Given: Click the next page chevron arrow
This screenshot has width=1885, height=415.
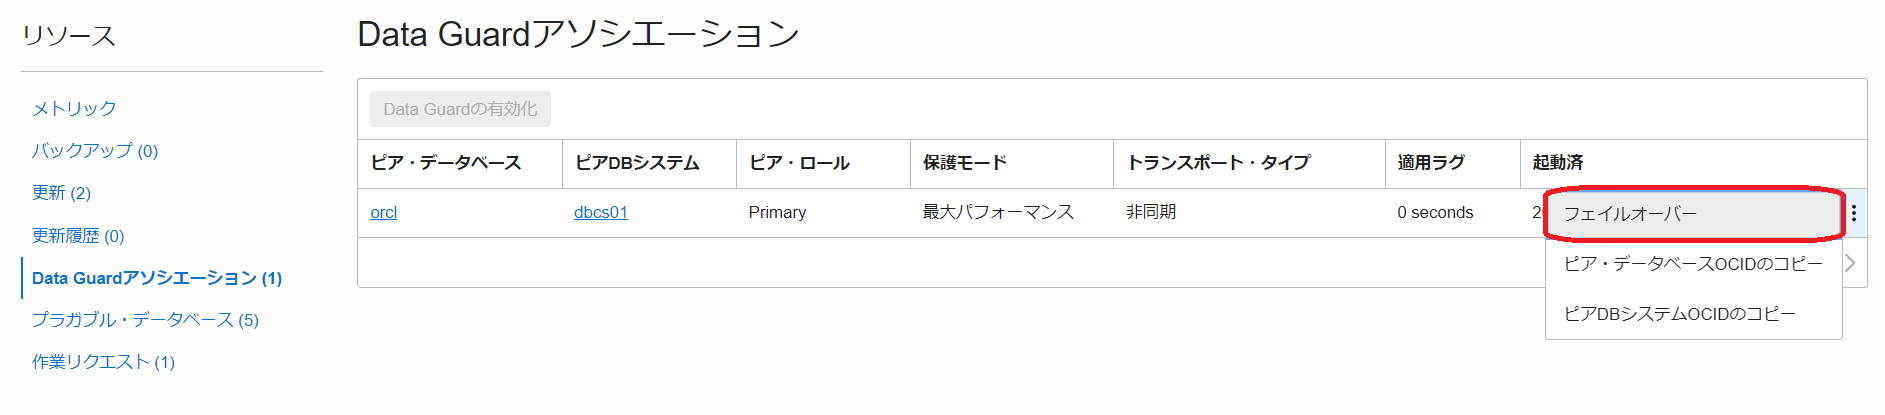Looking at the screenshot, I should point(1850,263).
